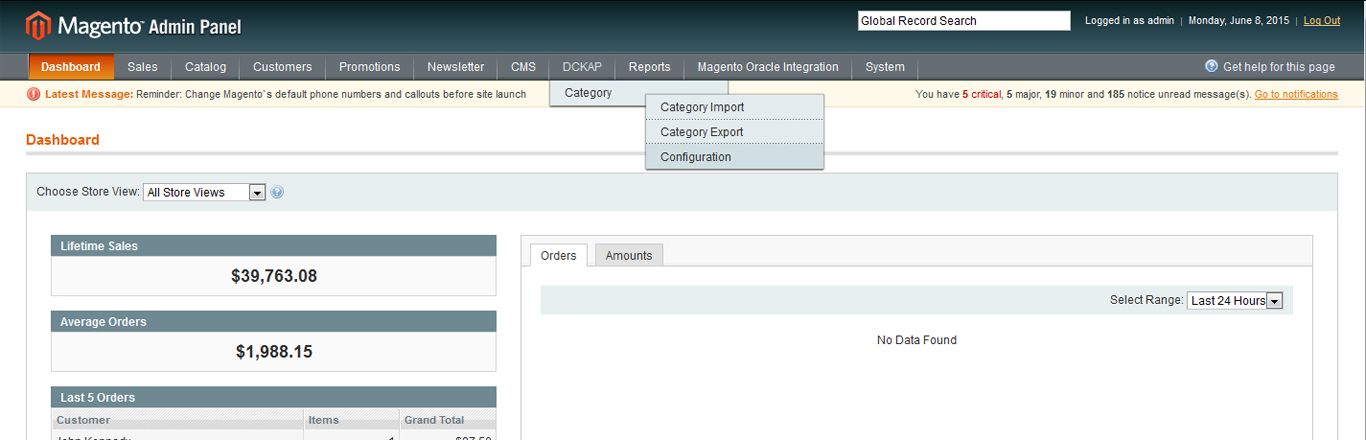Click the 5 critical messages count

coord(981,94)
